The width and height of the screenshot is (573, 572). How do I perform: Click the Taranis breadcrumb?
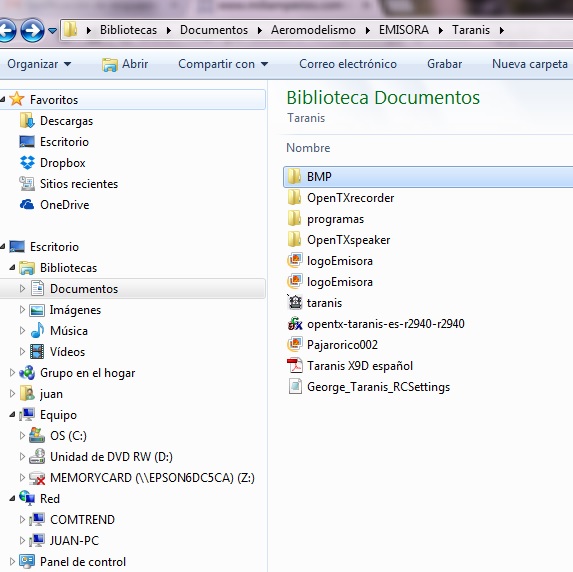pos(471,30)
